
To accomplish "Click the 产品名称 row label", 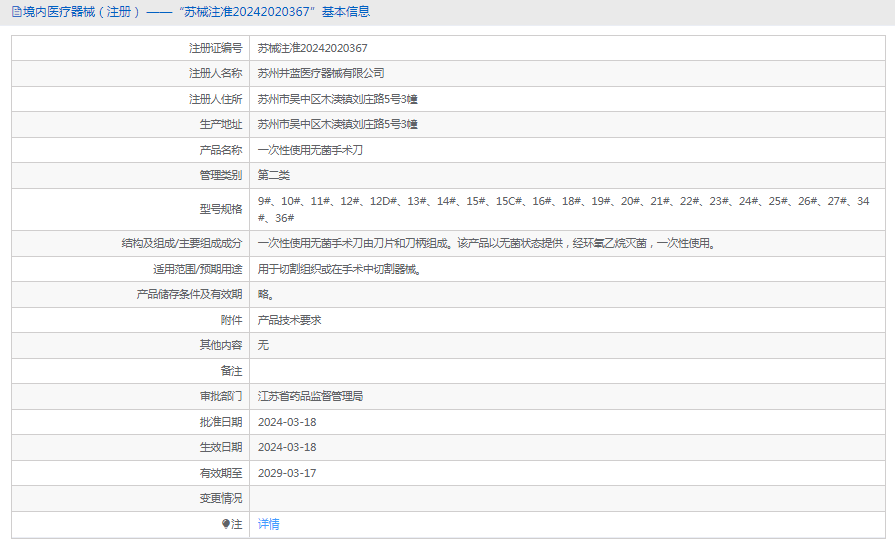I will coord(221,150).
